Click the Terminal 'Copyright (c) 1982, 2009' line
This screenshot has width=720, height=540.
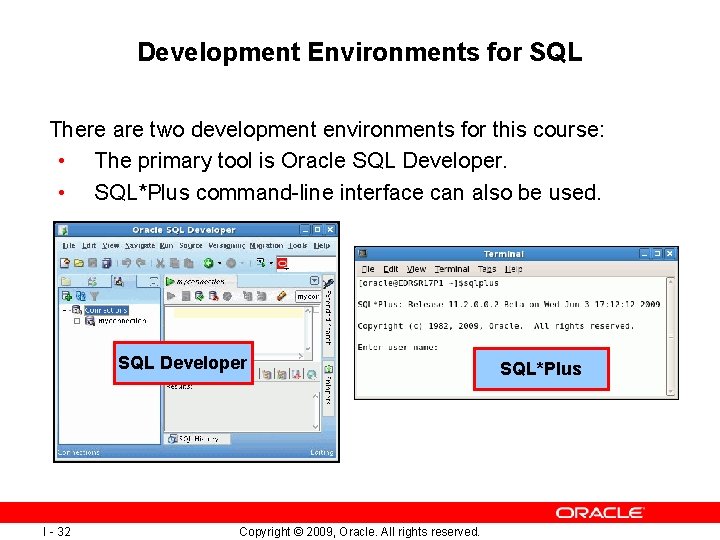[495, 326]
